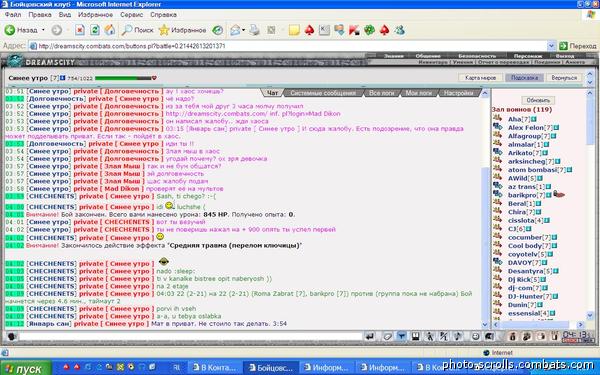600x375 pixels.
Task: Open the Назад history dropdown arrow
Action: pyautogui.click(x=43, y=30)
